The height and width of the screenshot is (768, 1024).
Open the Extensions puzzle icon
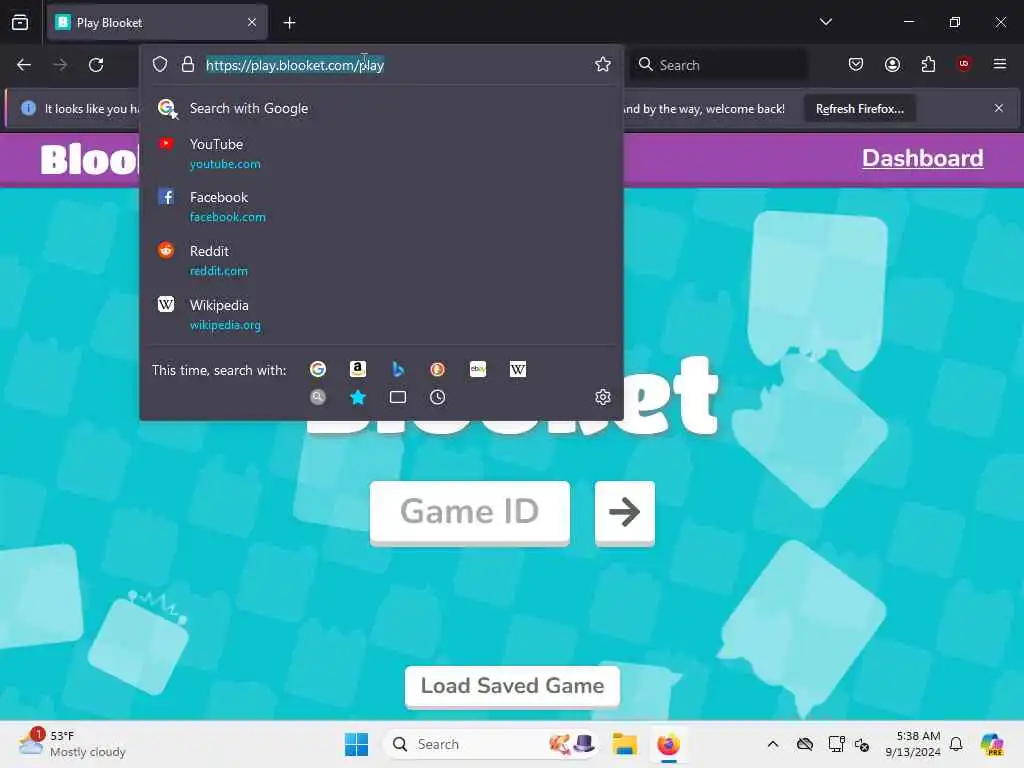click(x=928, y=64)
